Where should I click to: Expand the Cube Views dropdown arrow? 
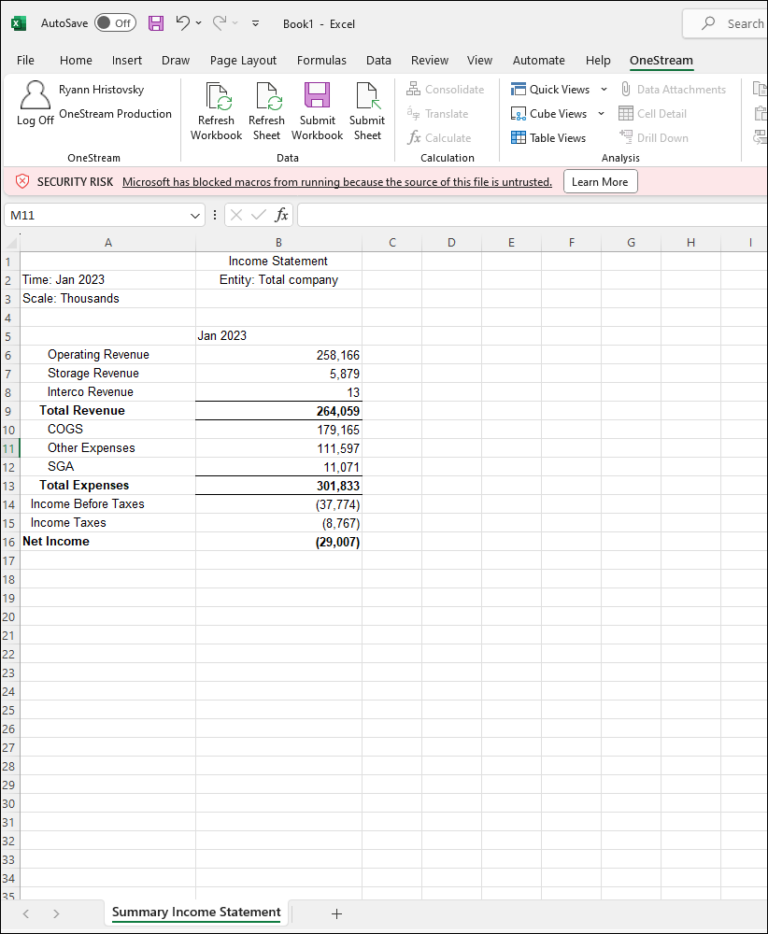601,114
